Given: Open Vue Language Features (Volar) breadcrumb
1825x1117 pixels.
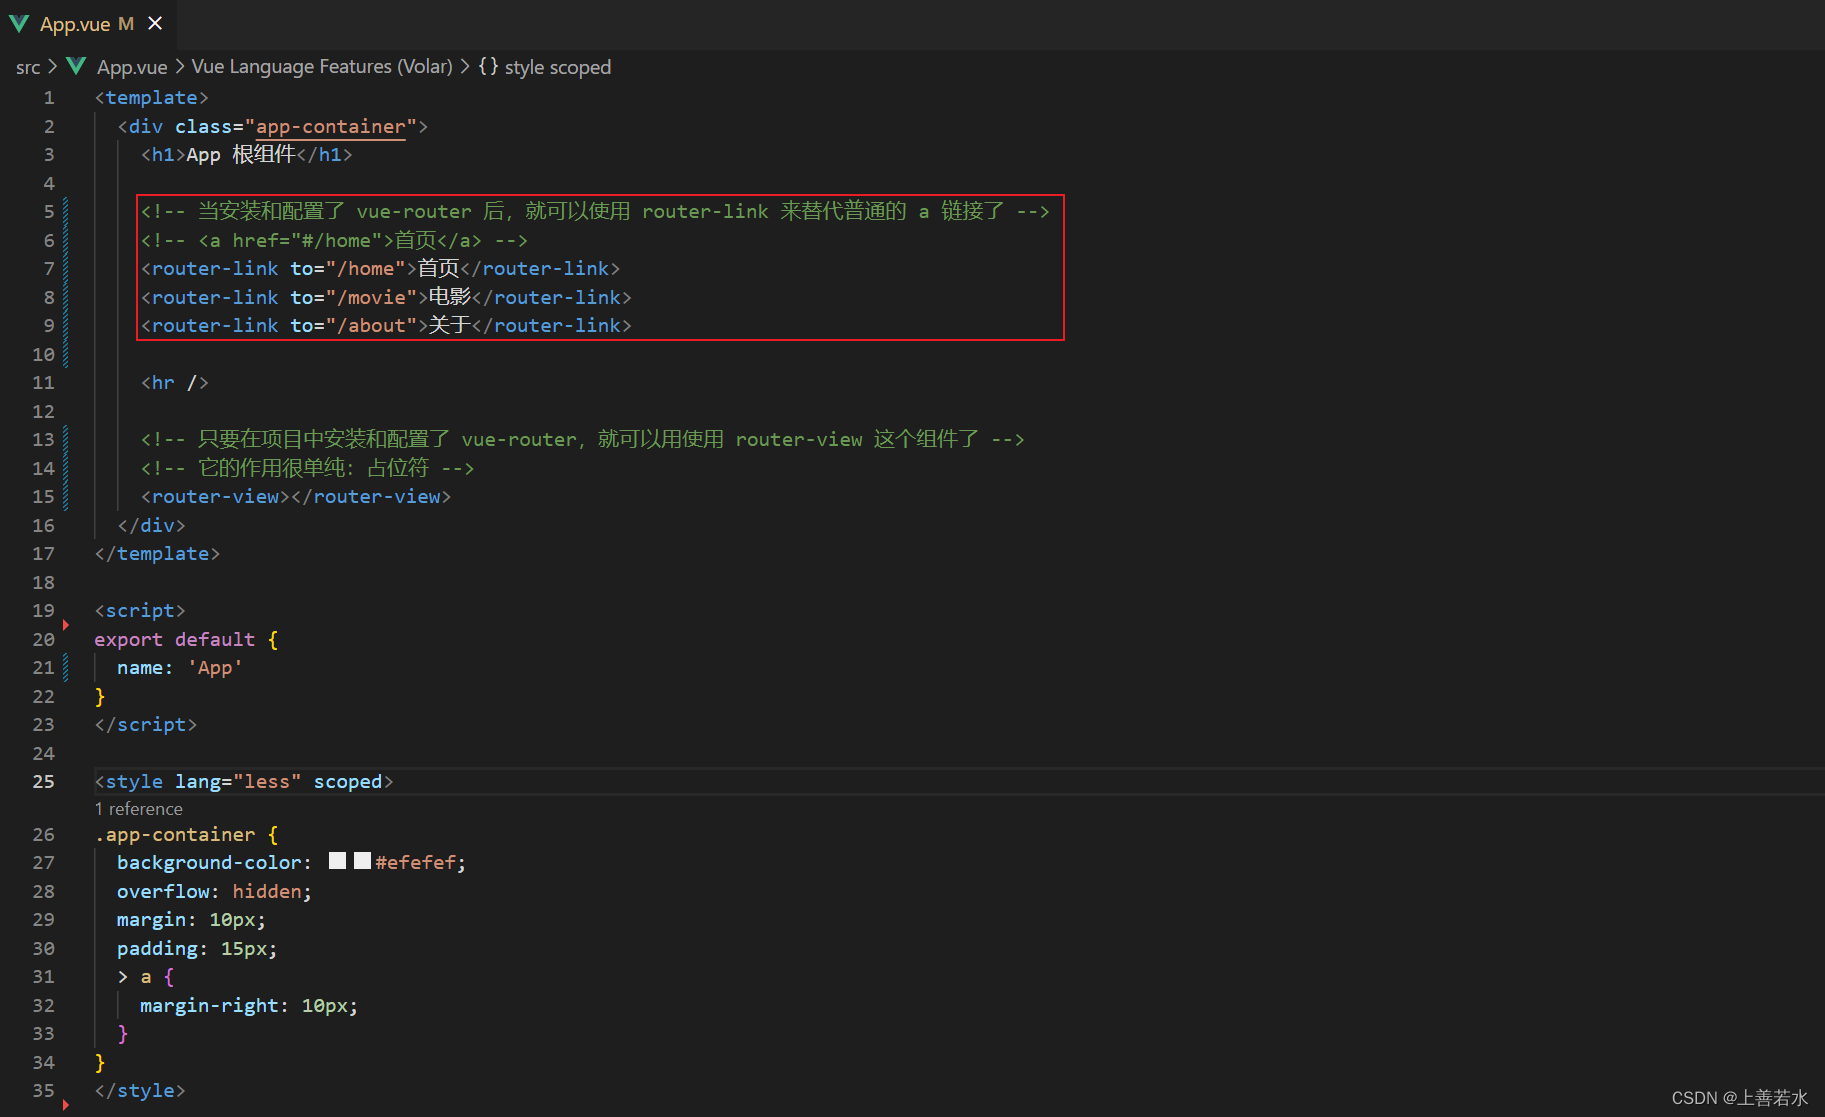Looking at the screenshot, I should pos(322,67).
